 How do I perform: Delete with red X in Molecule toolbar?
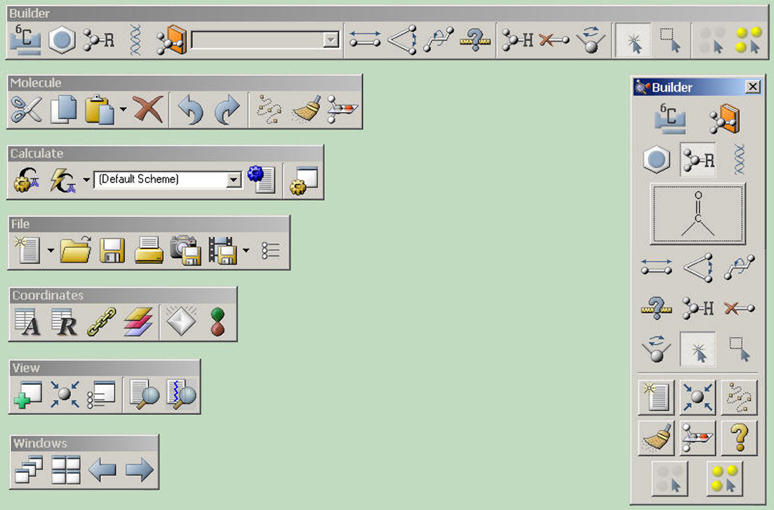(148, 109)
